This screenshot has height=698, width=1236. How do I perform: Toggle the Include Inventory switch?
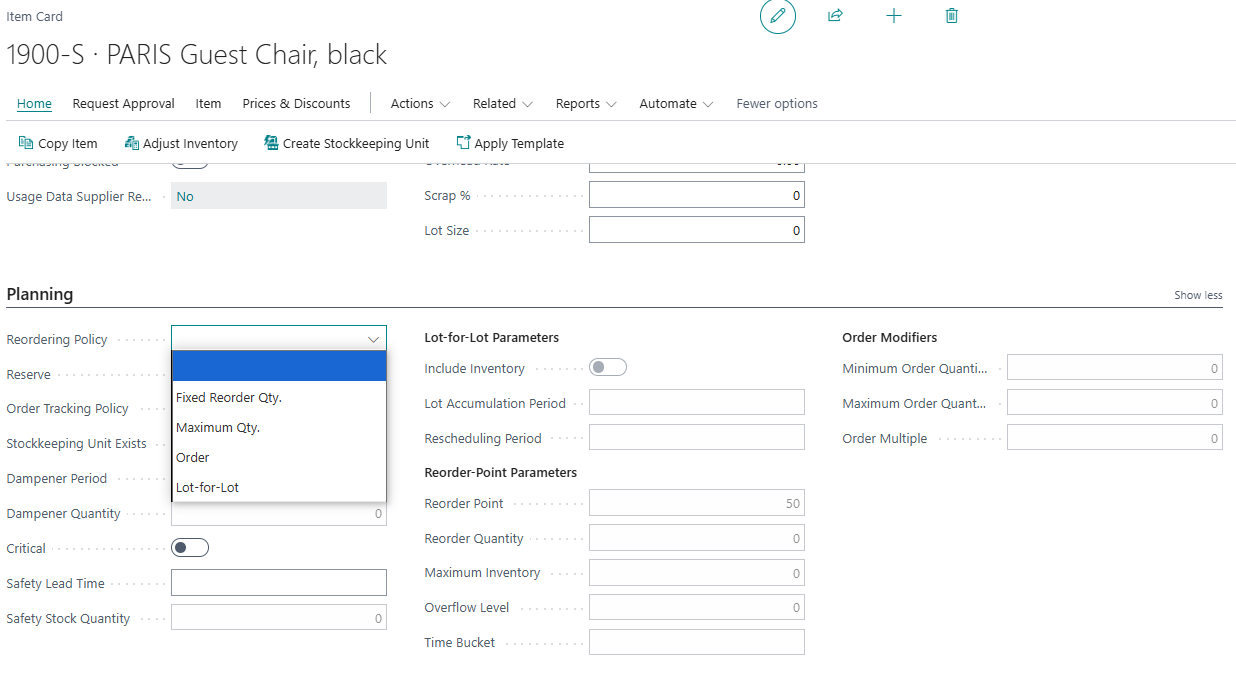click(x=608, y=368)
